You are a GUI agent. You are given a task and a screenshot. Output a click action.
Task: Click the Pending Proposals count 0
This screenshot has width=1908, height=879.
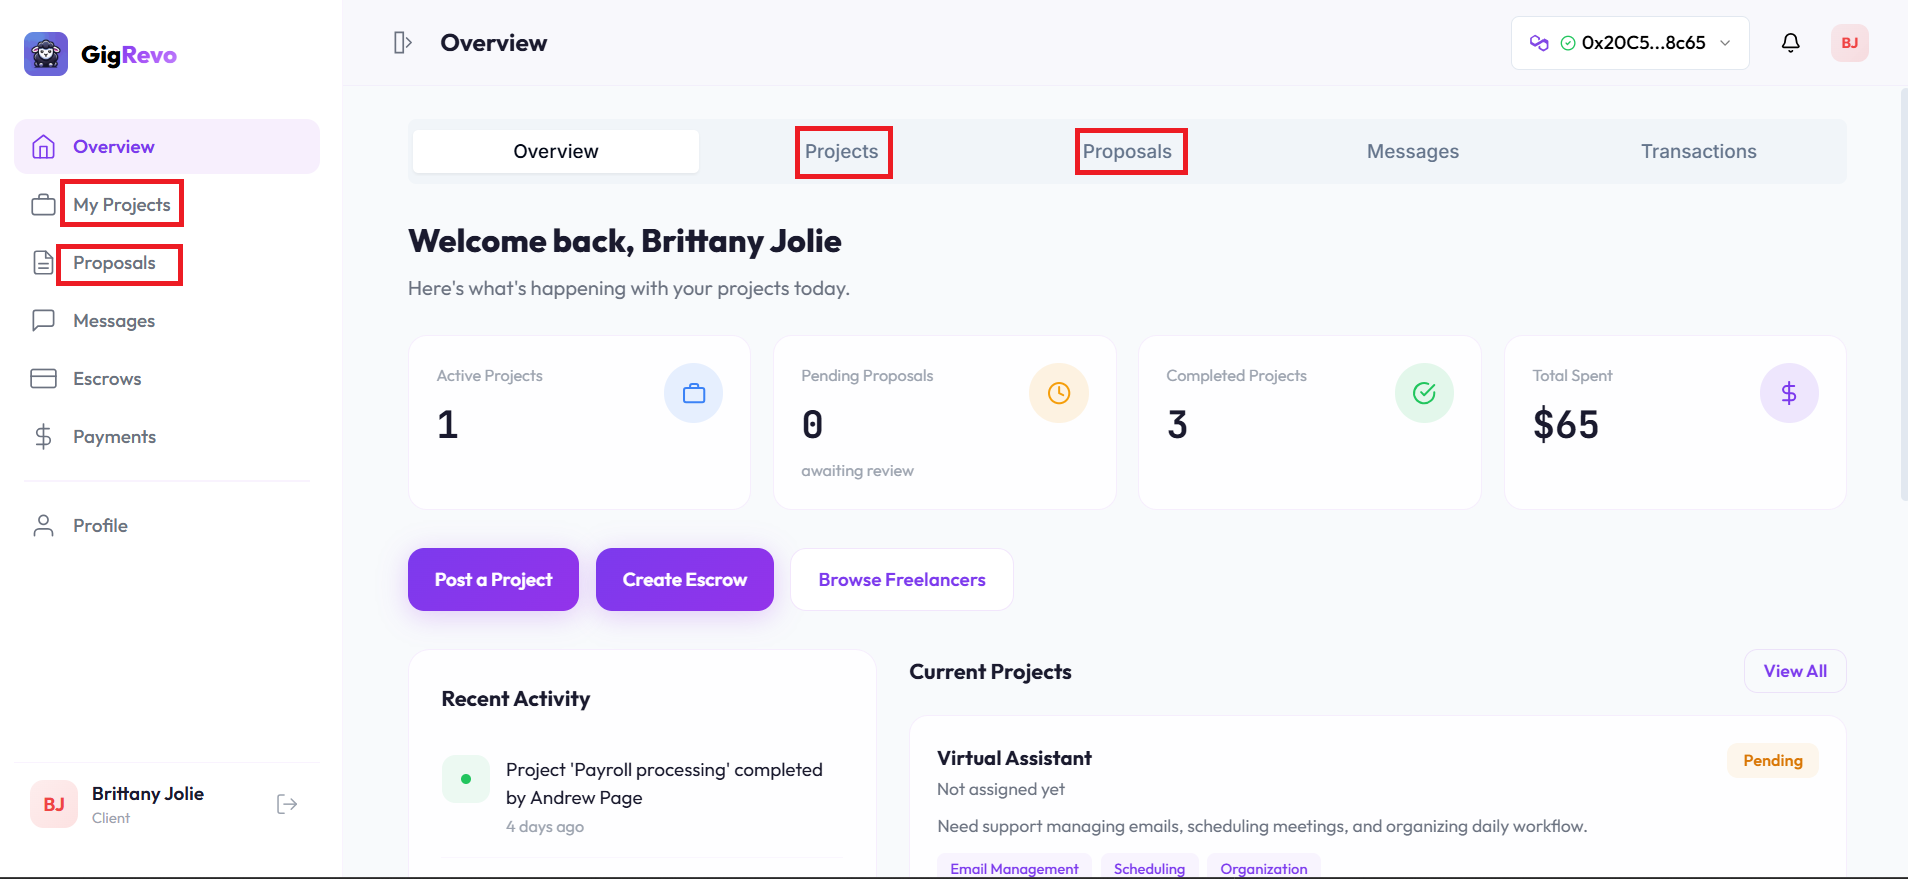[813, 425]
